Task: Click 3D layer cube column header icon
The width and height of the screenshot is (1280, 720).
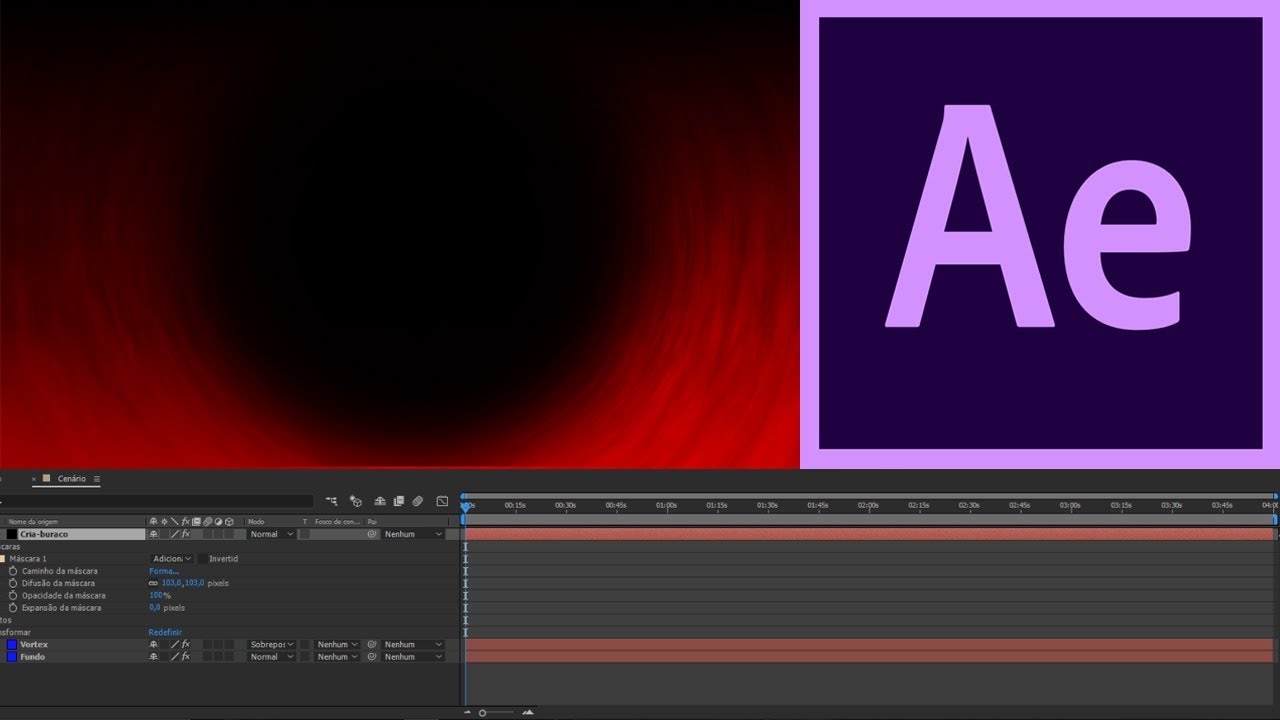Action: point(229,522)
